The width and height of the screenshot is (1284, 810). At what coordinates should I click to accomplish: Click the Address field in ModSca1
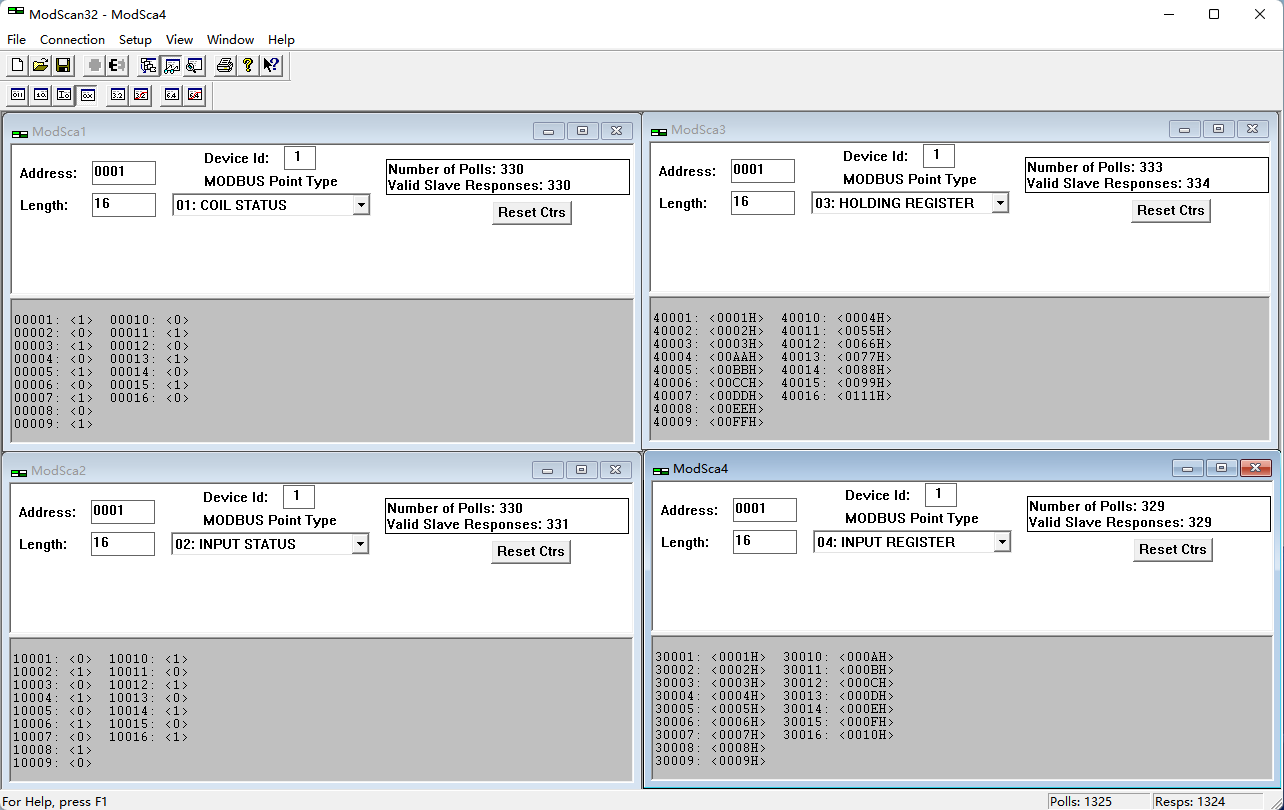click(124, 173)
